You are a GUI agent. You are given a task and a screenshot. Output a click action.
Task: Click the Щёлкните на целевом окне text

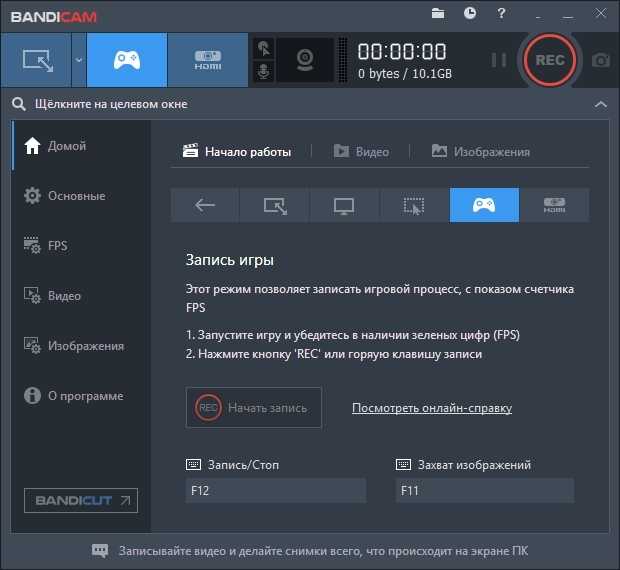(111, 104)
